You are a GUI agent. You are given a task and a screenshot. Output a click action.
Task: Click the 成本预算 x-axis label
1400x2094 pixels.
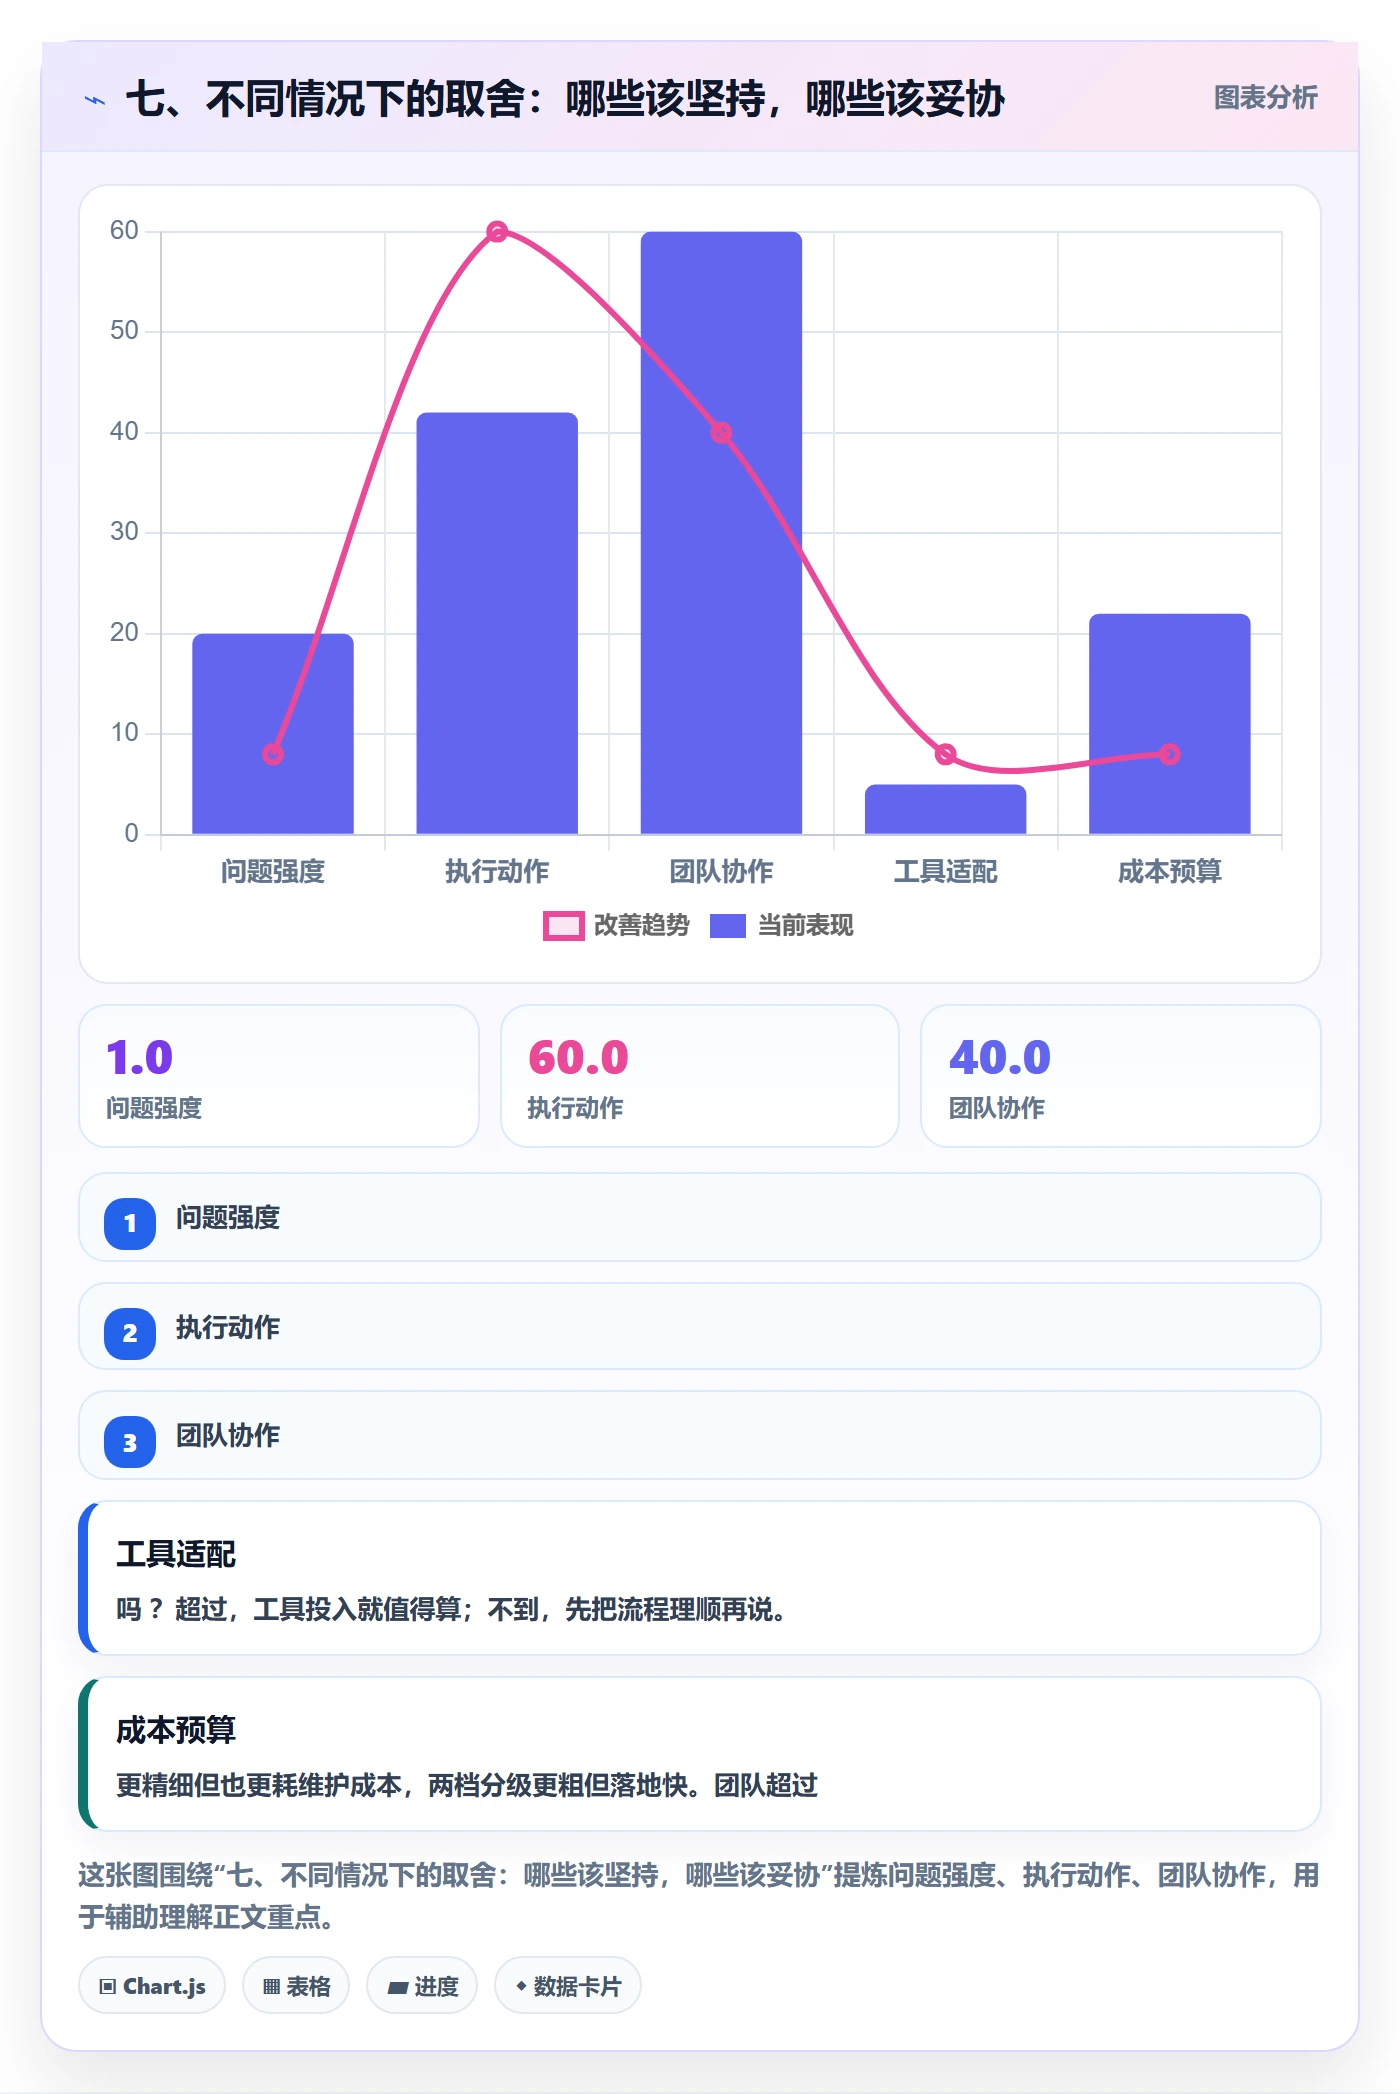tap(1170, 872)
